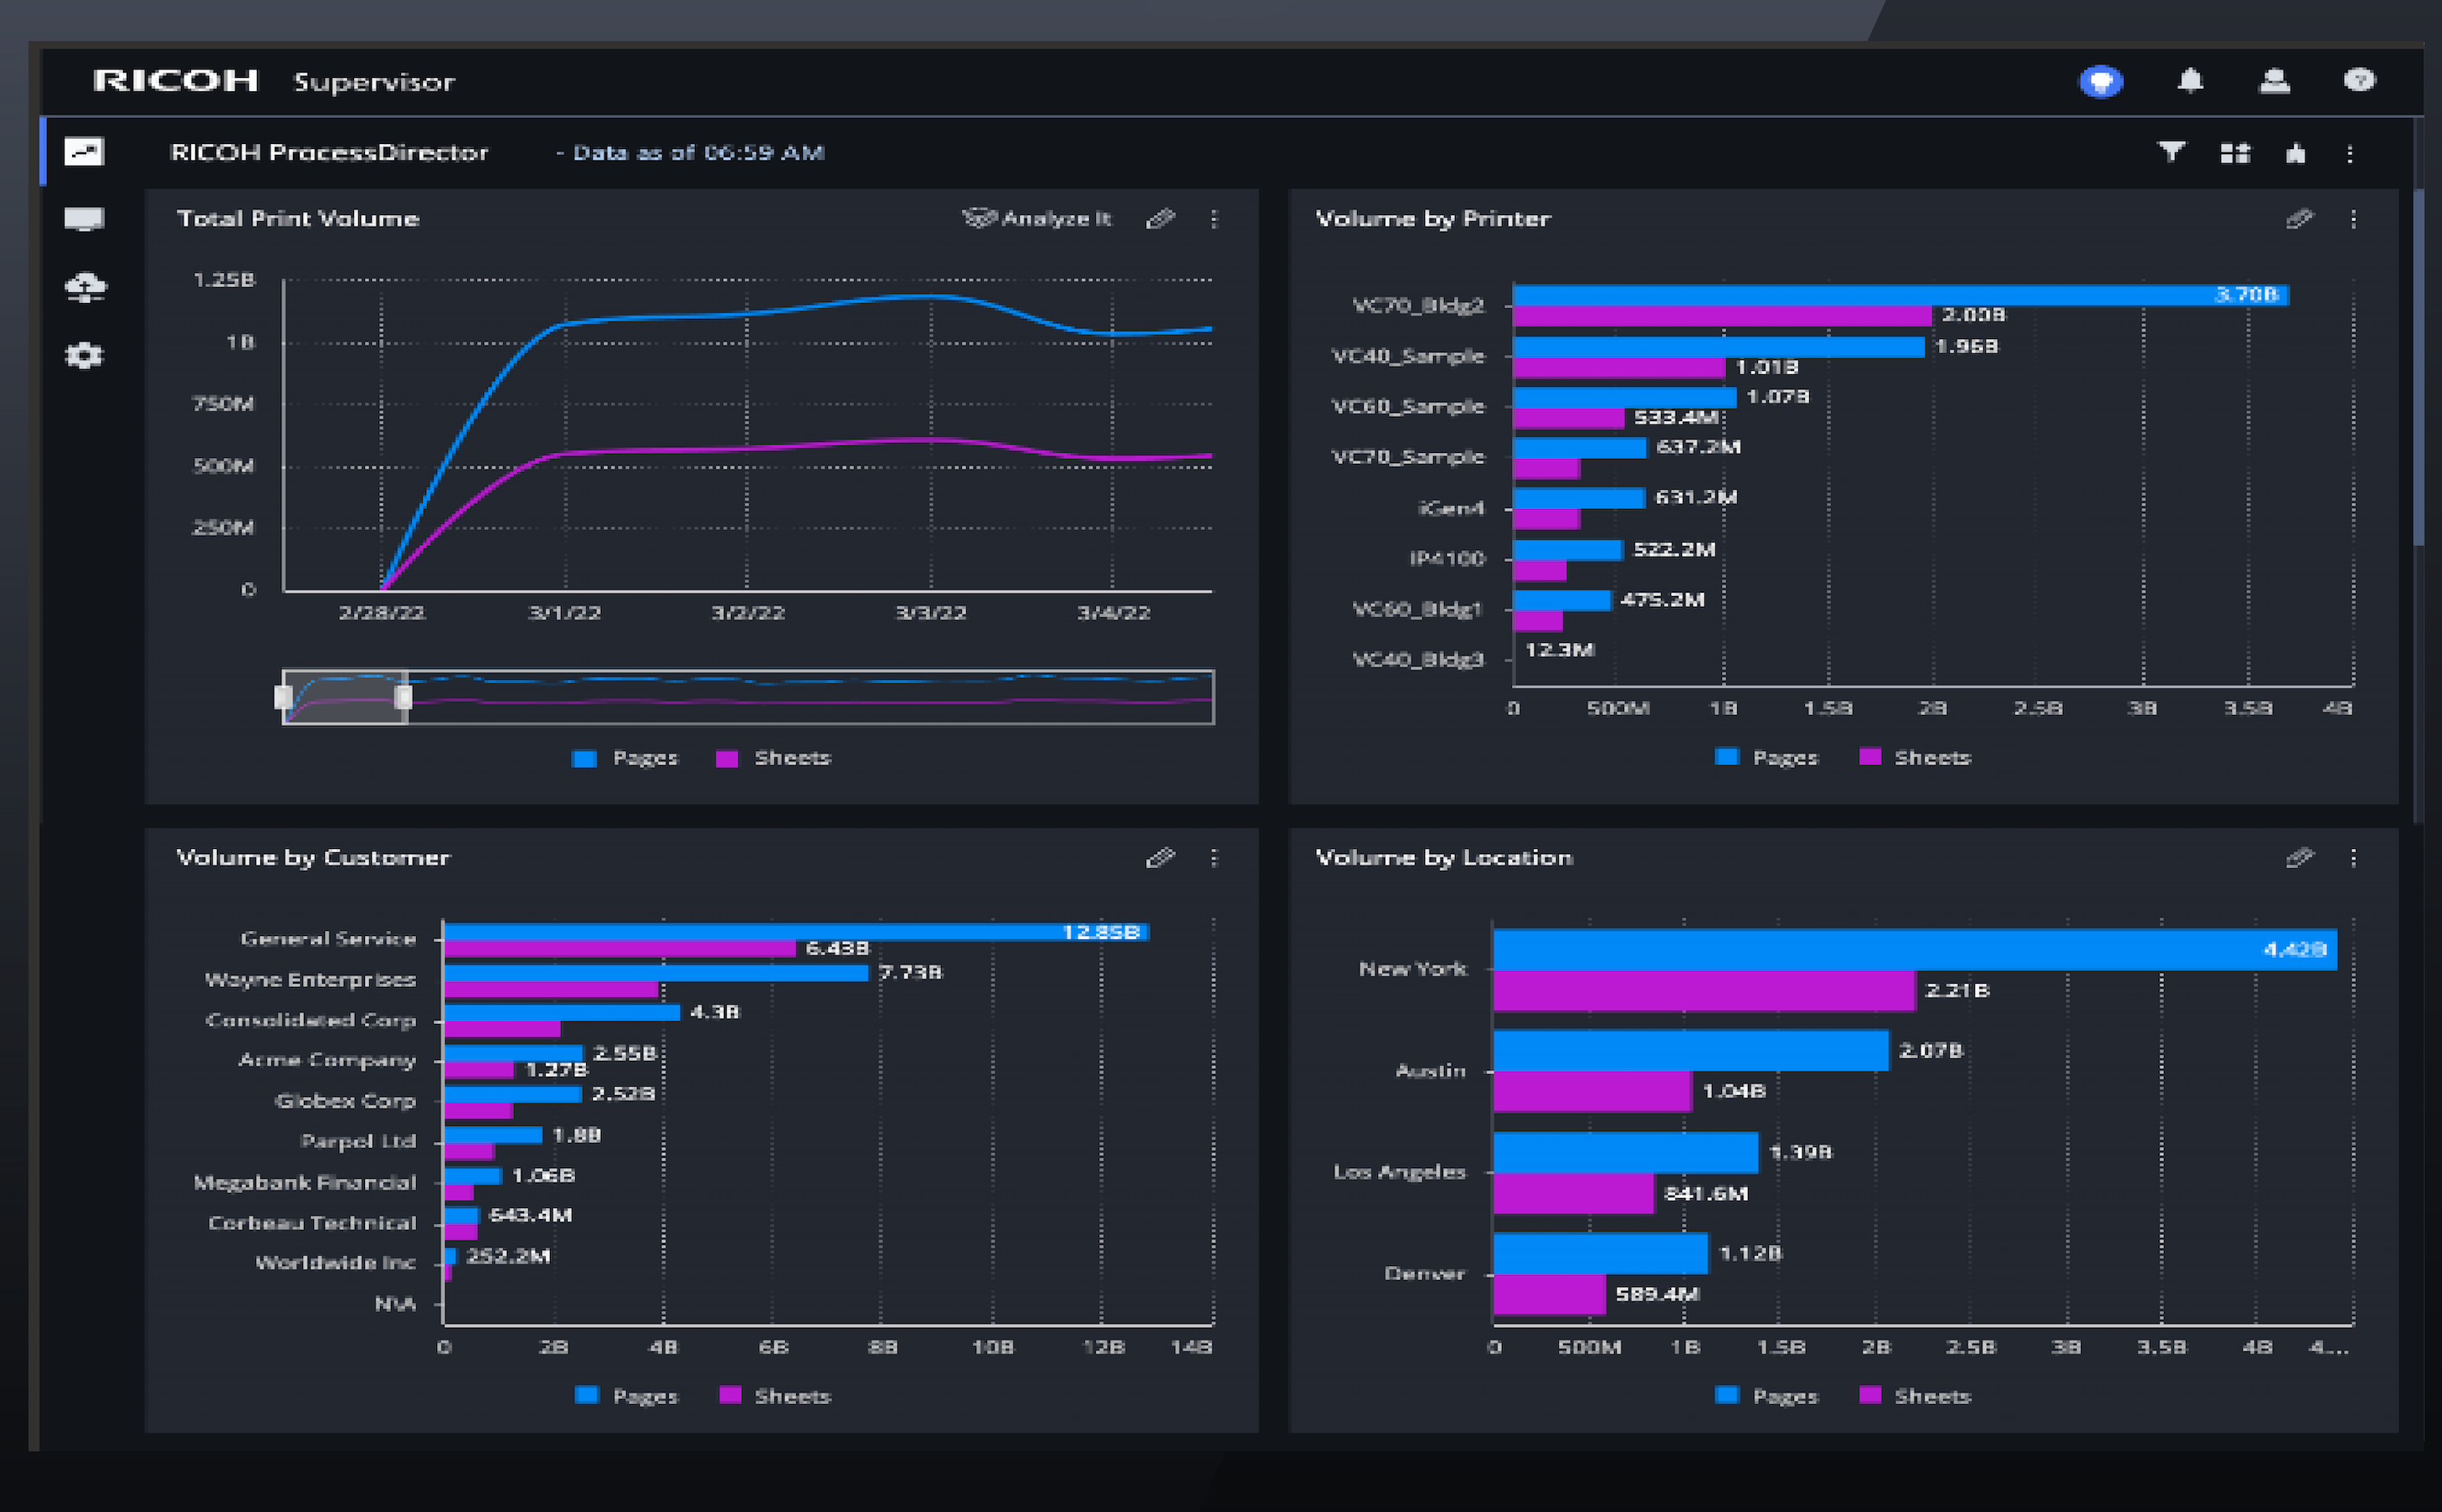Open Volume by Location widget options menu
The width and height of the screenshot is (2442, 1512).
click(2353, 858)
